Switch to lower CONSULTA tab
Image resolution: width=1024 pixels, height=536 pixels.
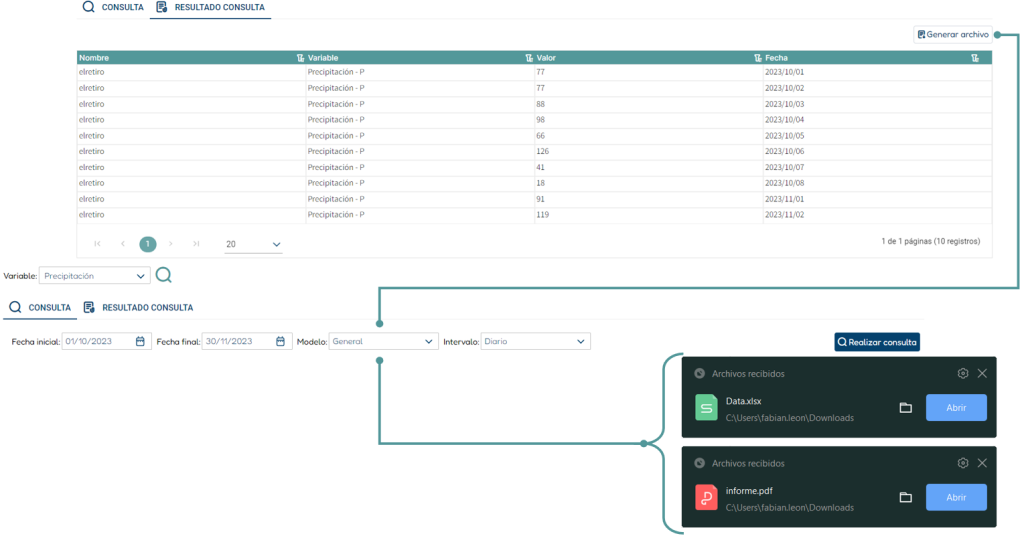point(40,307)
